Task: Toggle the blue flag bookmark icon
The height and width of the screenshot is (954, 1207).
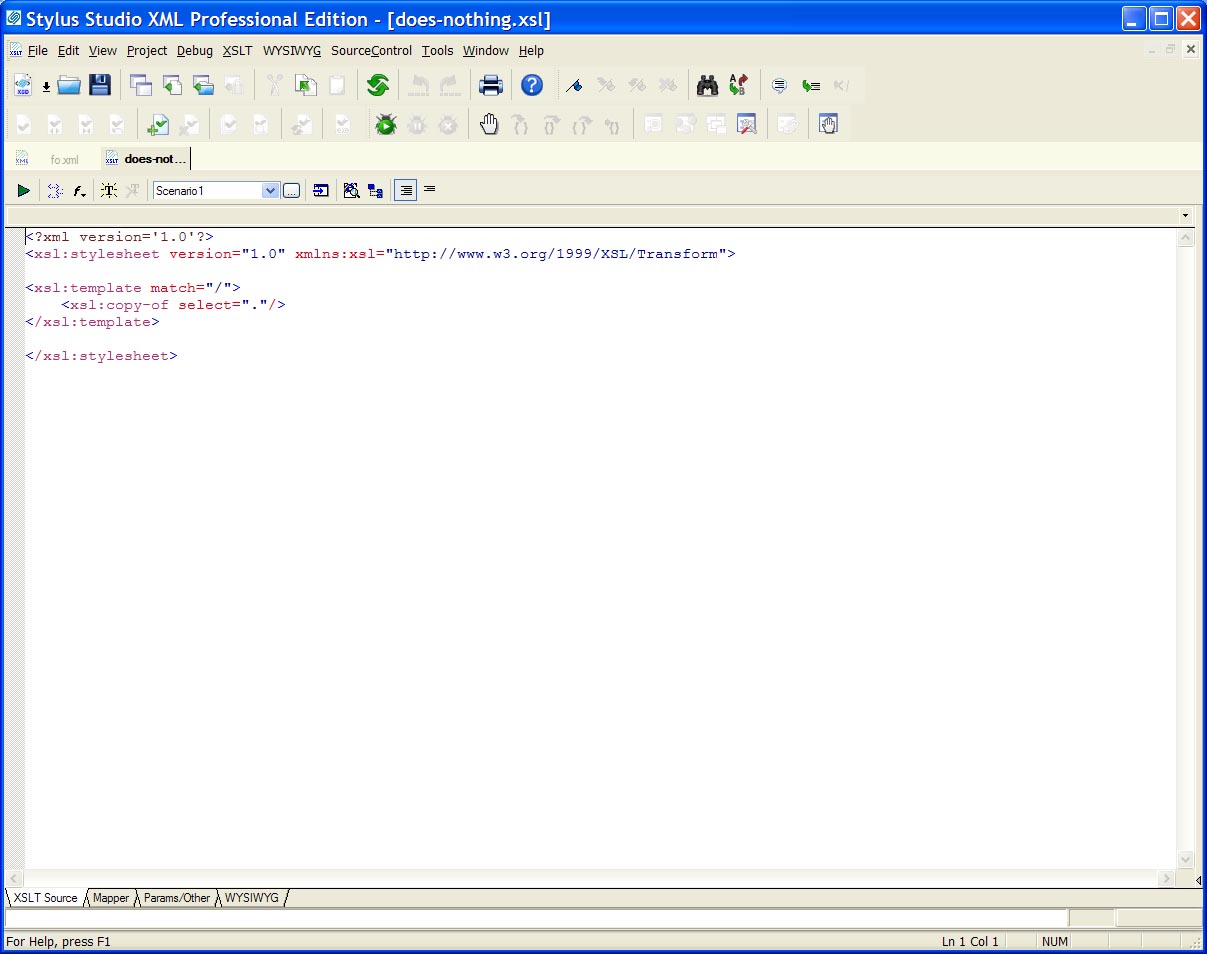Action: tap(574, 86)
